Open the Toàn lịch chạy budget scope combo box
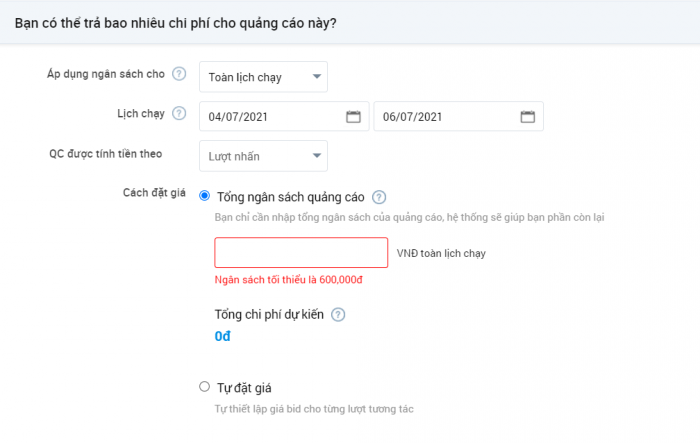 [x=263, y=77]
